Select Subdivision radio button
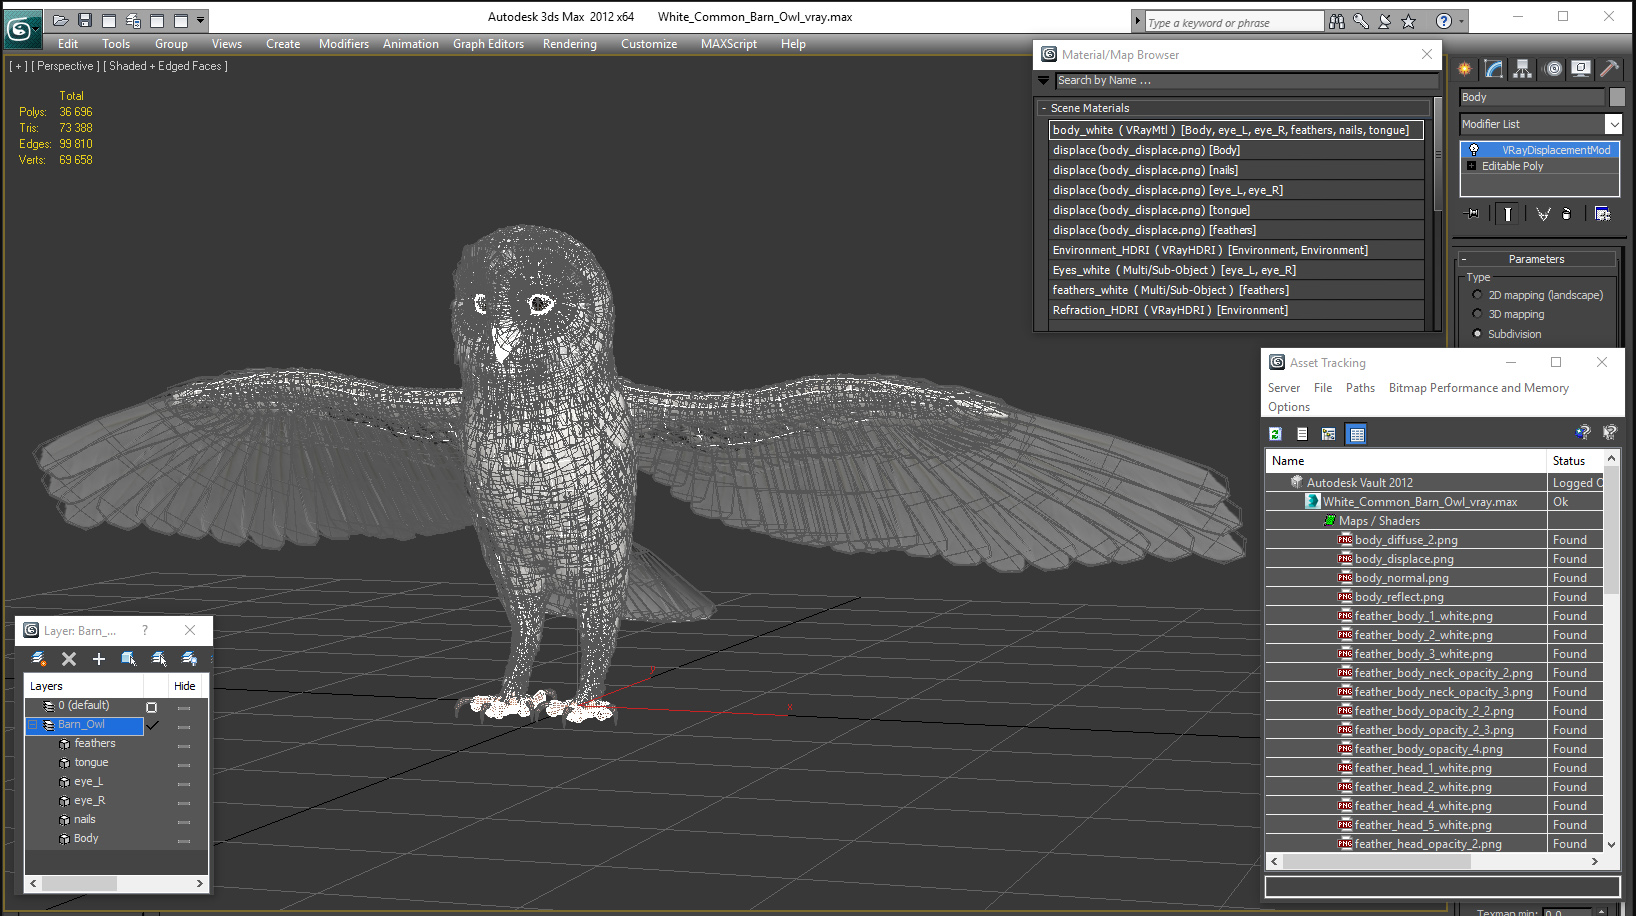The height and width of the screenshot is (916, 1636). coord(1477,334)
